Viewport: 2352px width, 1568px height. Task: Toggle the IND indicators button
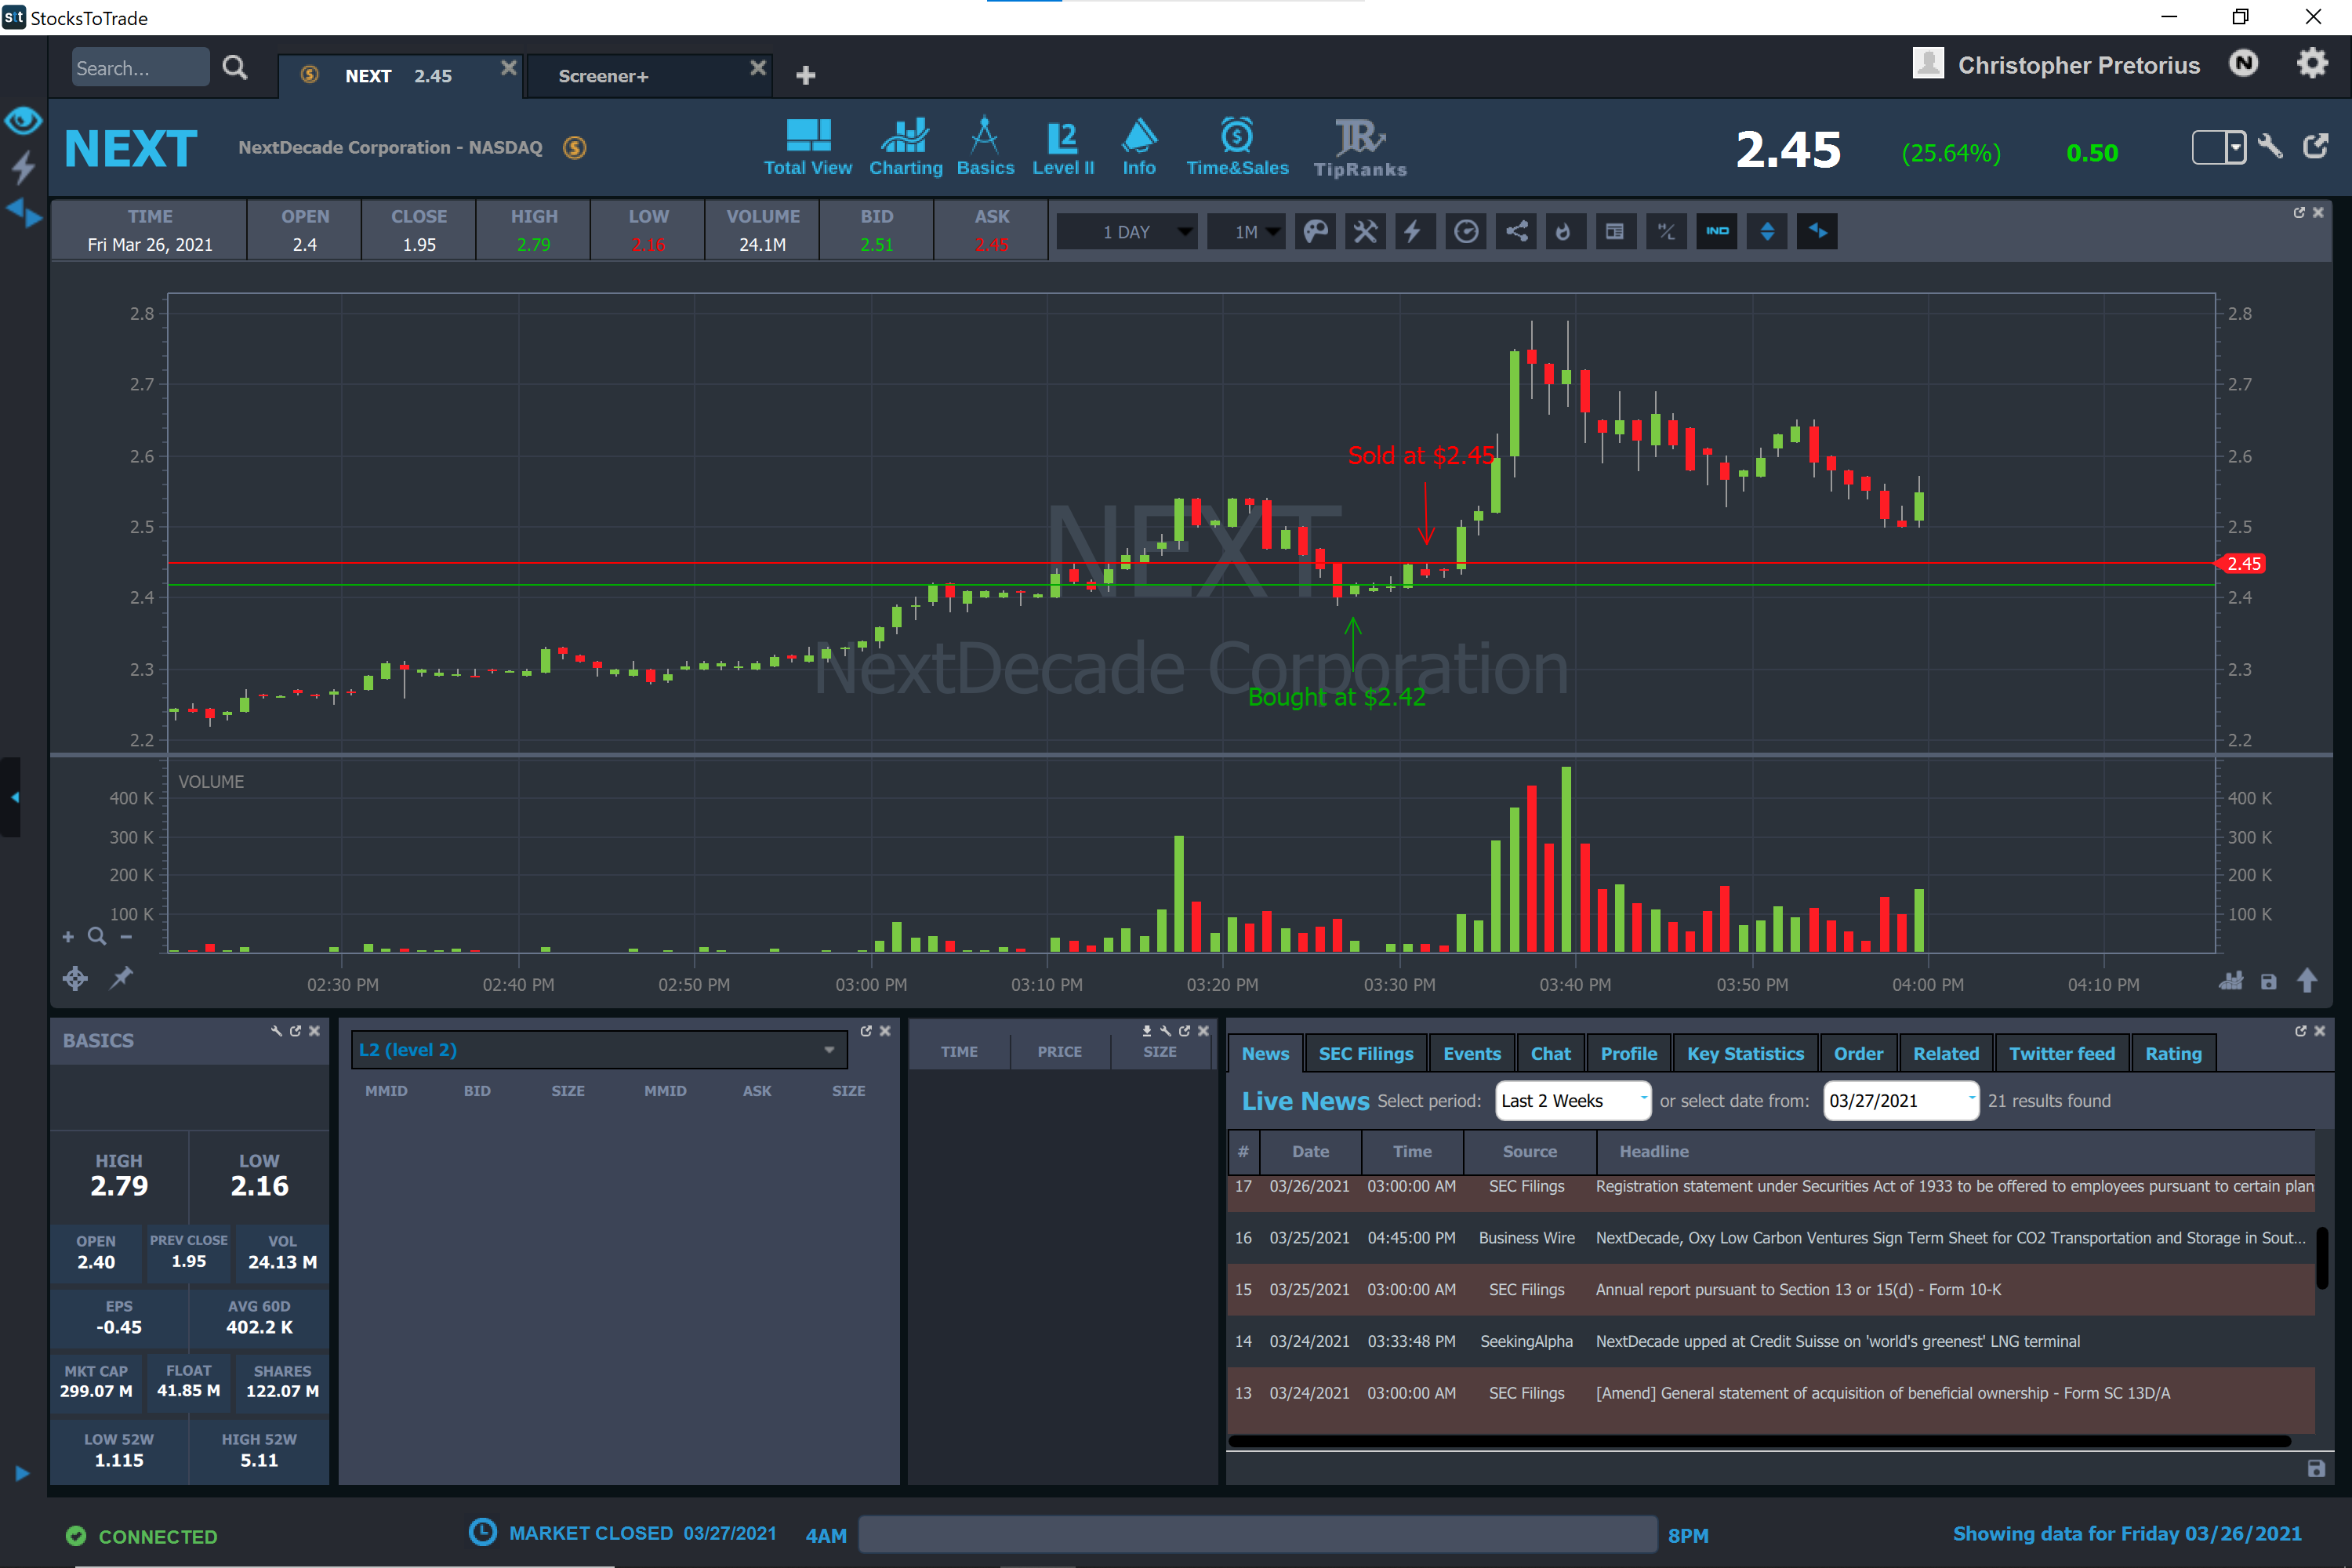coord(1716,232)
